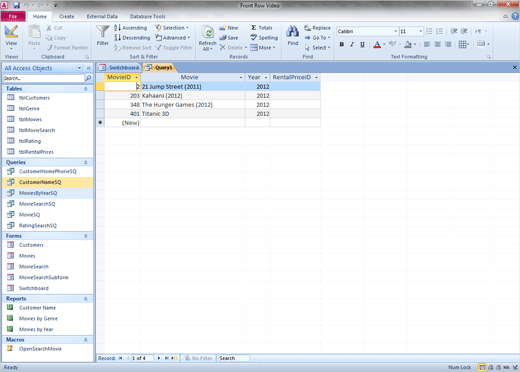
Task: Collapse the Queries group
Action: [x=86, y=162]
